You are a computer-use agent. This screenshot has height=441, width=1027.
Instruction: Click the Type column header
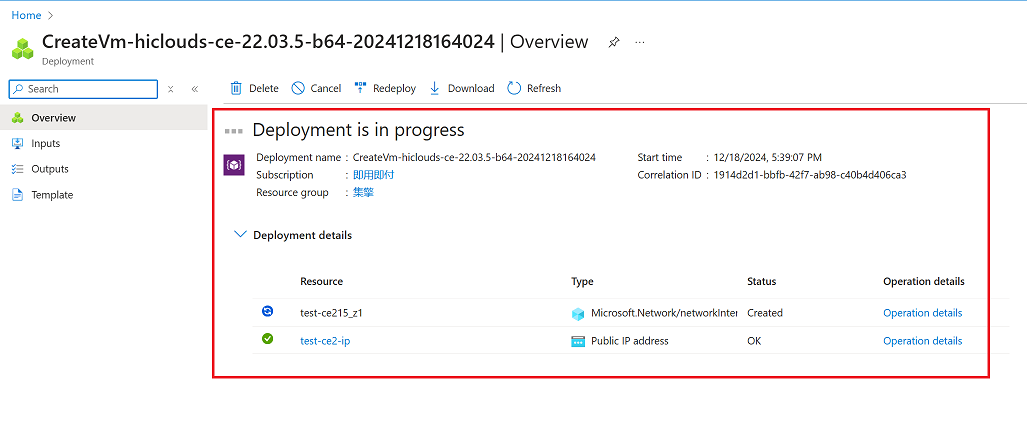582,281
